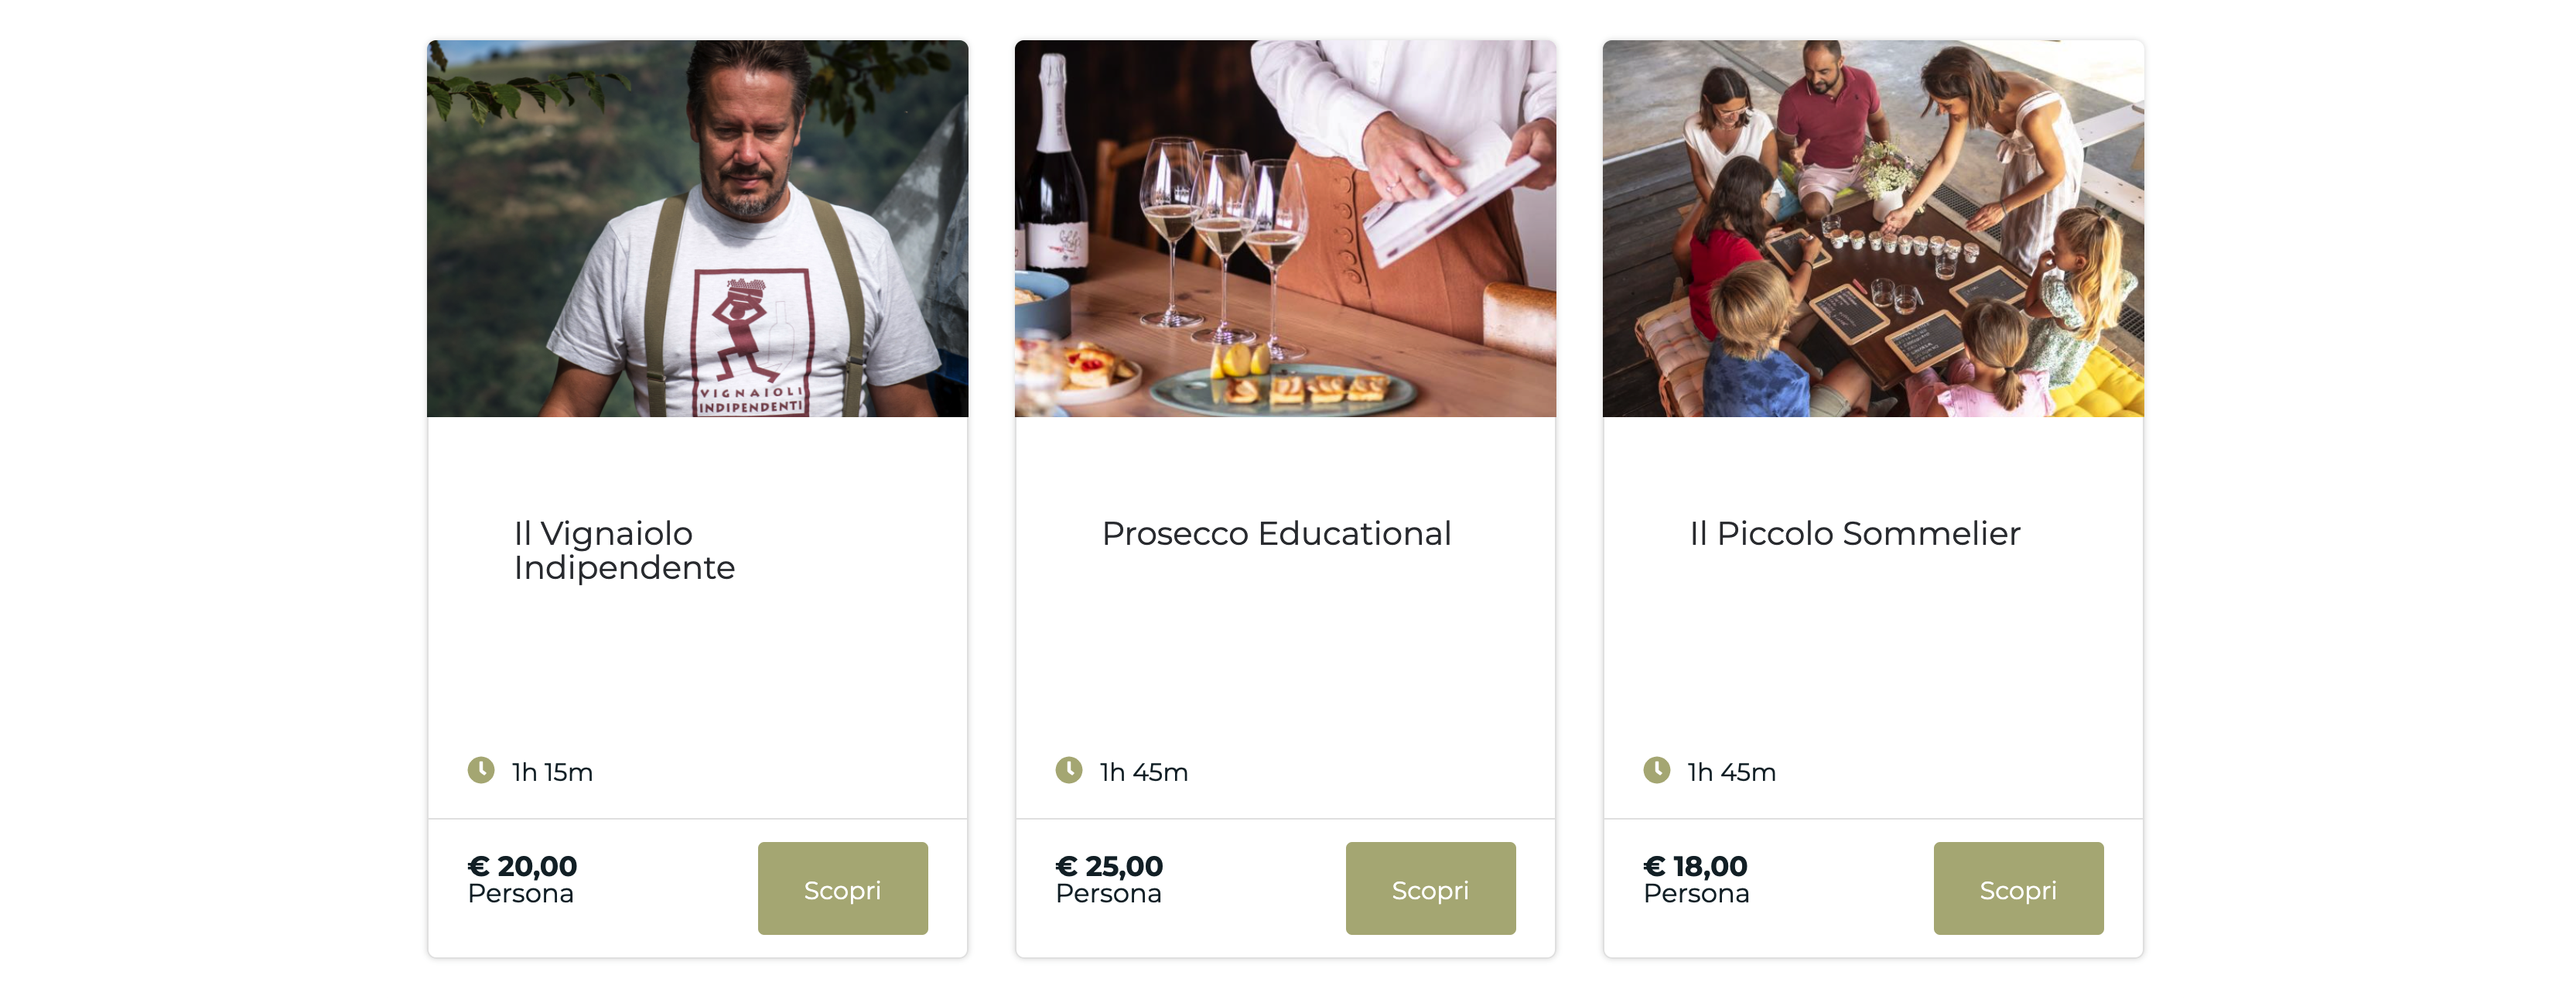Open the Prosecco Educational title
Viewport: 2576px width, 1003px height.
(1276, 534)
